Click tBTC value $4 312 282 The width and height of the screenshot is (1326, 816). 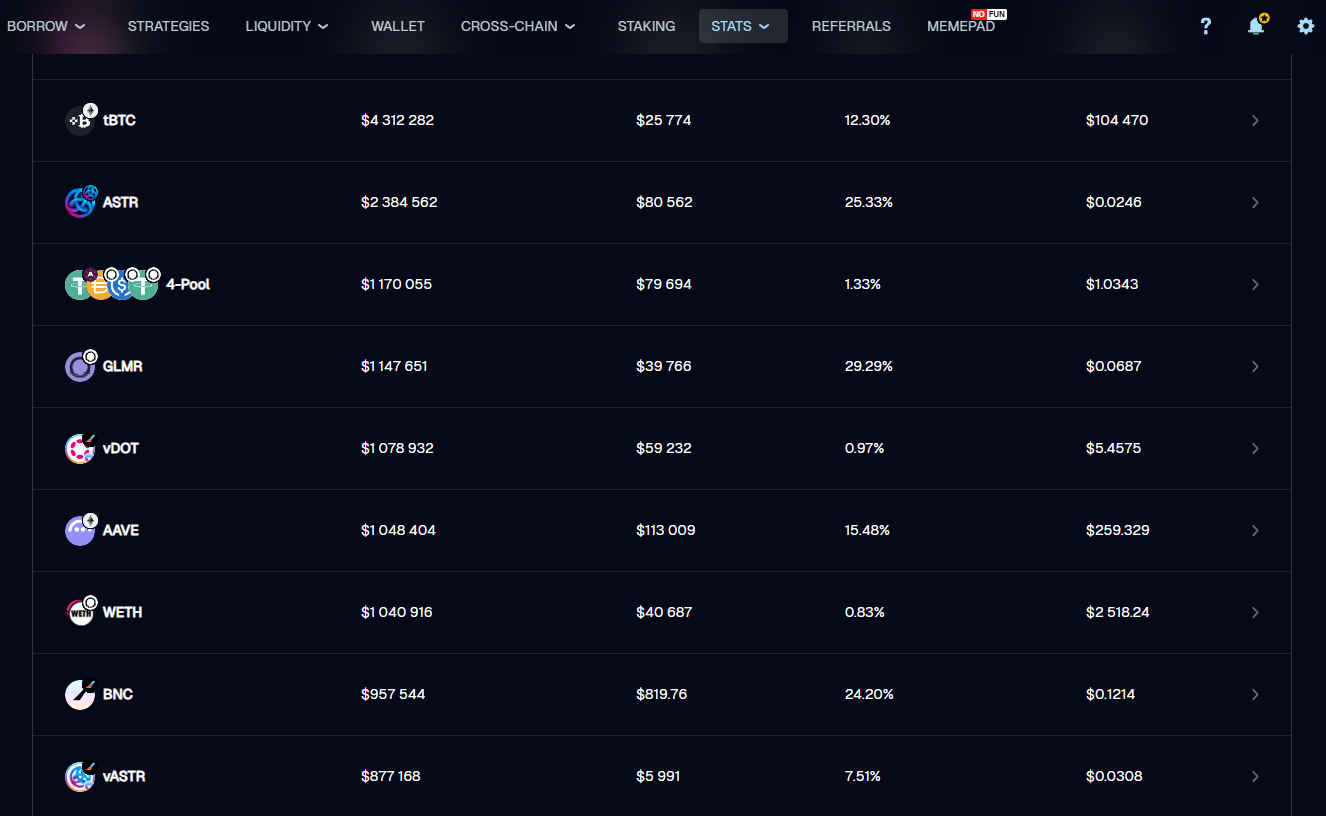[x=397, y=120]
